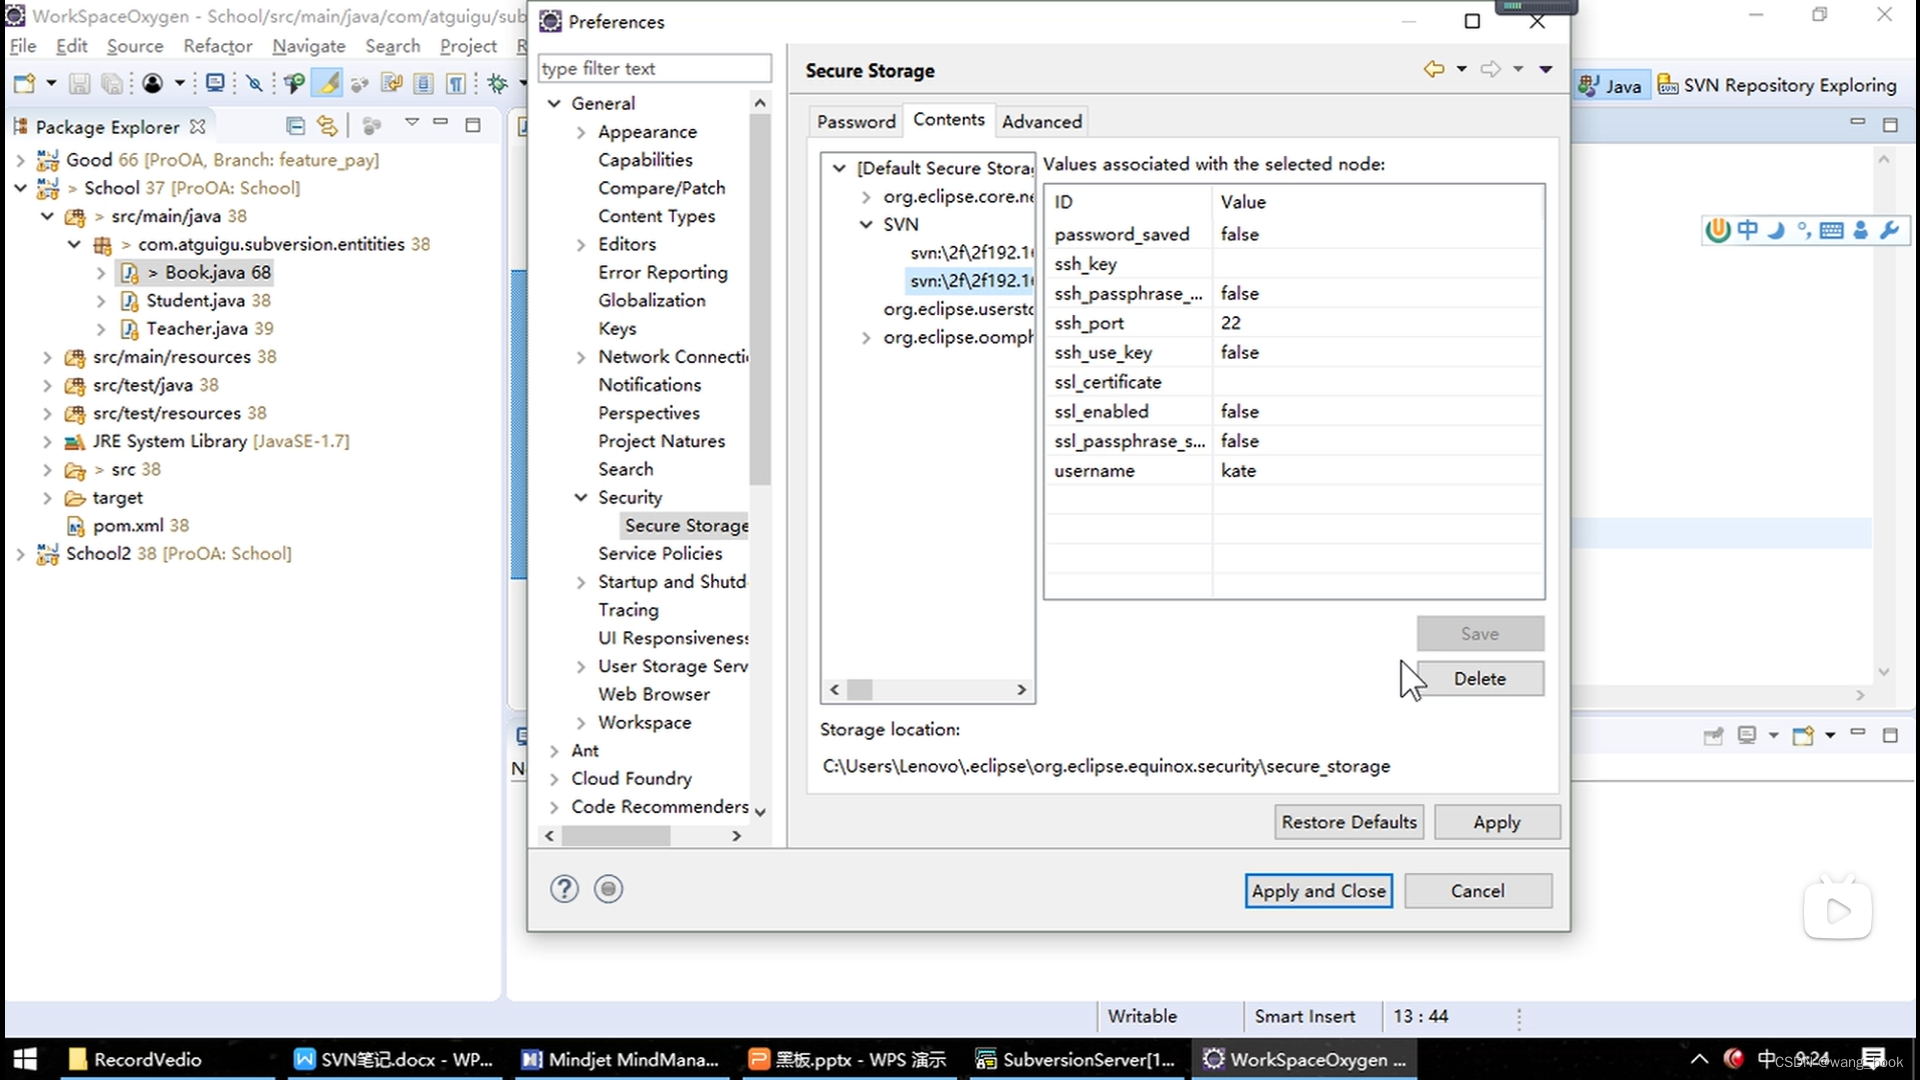Select the Contents tab
This screenshot has width=1920, height=1080.
[x=949, y=120]
